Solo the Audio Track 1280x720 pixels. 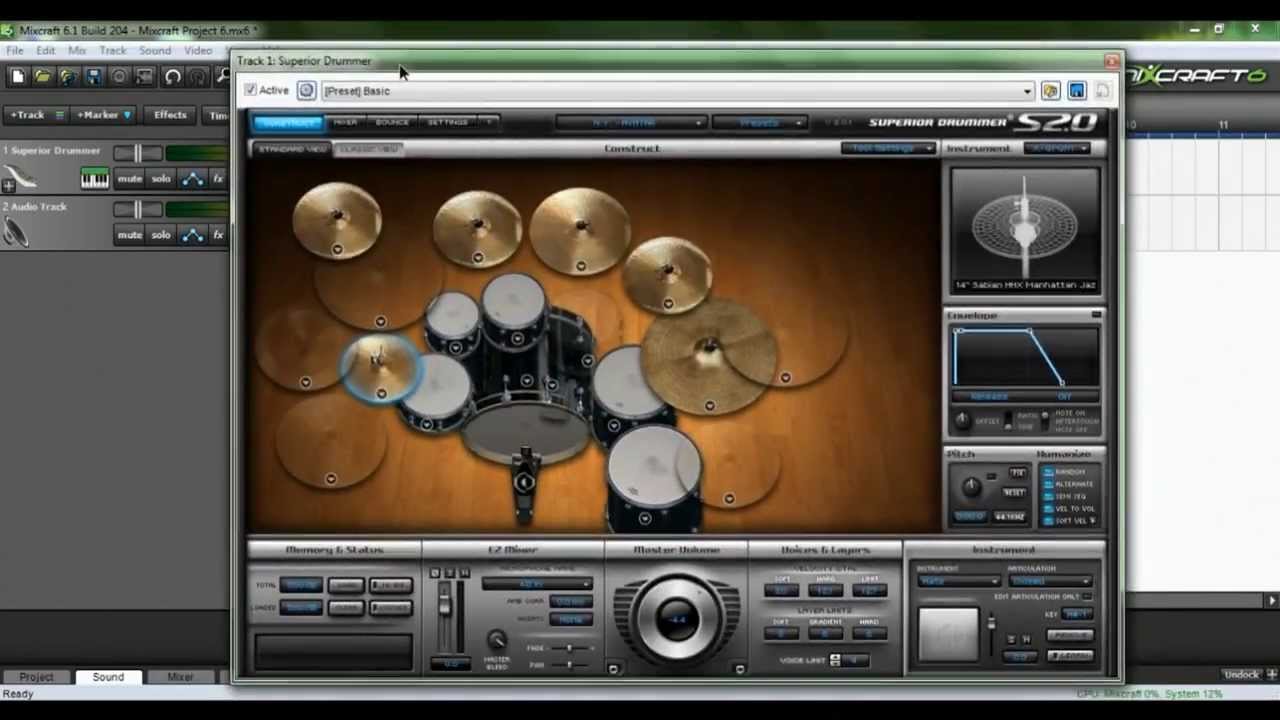pyautogui.click(x=161, y=235)
